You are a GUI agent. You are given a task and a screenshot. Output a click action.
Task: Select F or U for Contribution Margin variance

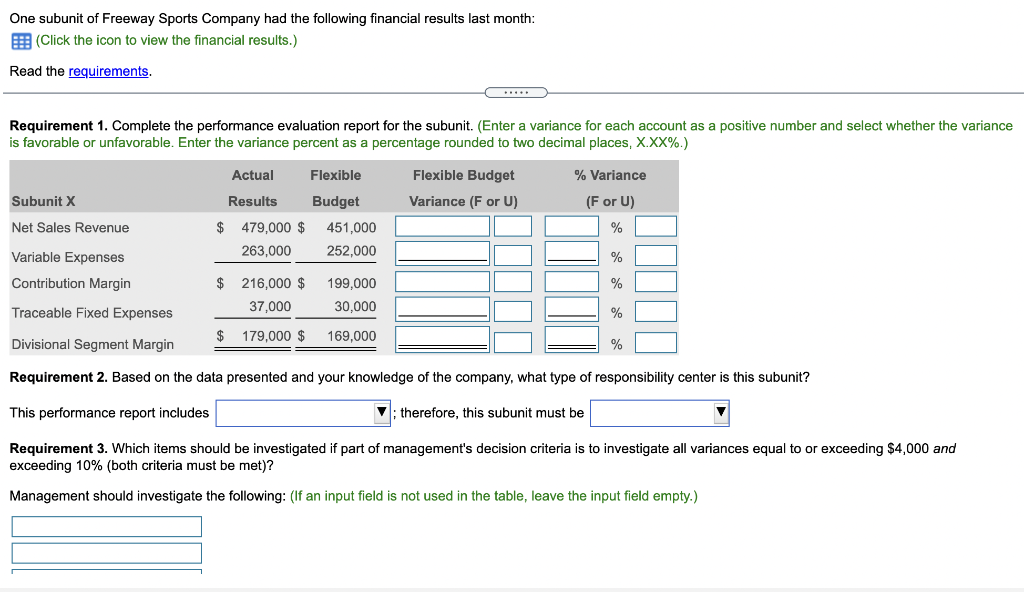click(513, 282)
